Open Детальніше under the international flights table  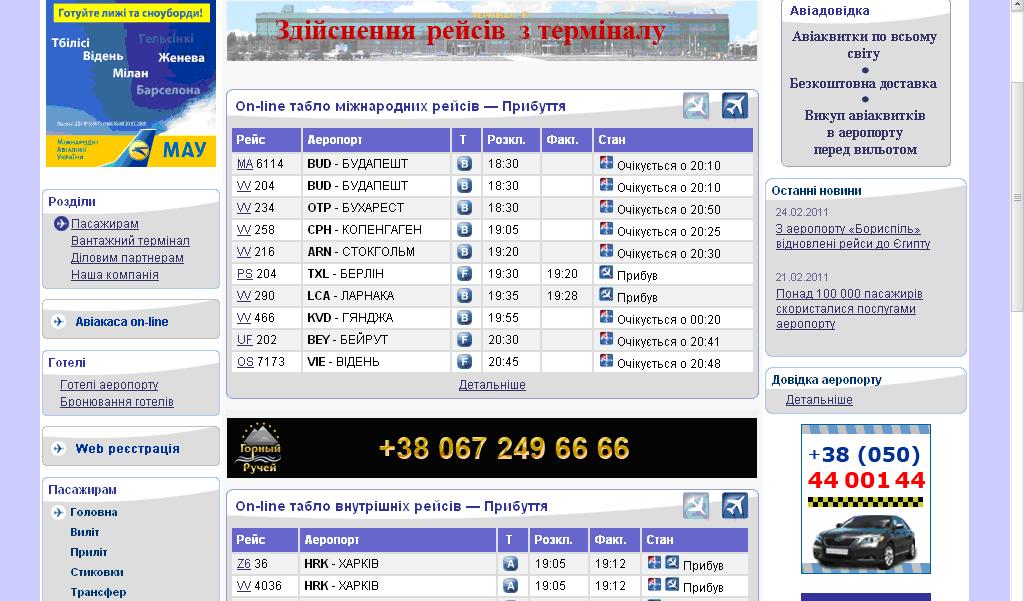[x=492, y=385]
